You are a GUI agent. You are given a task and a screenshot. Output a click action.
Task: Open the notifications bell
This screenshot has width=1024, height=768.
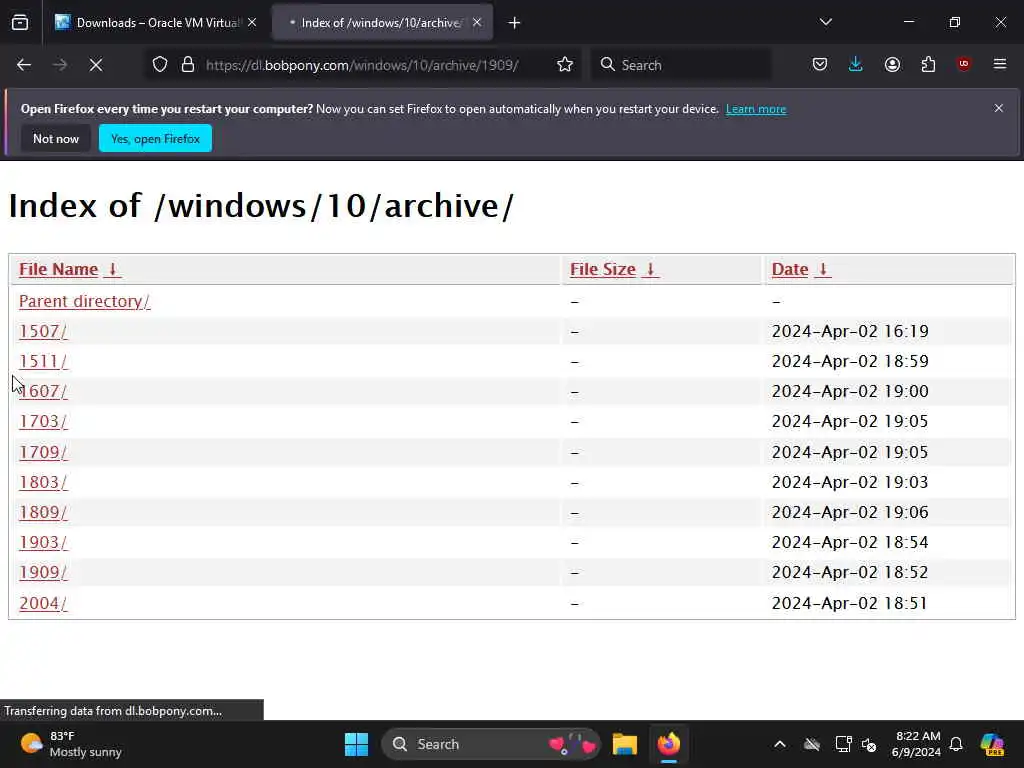click(x=956, y=744)
